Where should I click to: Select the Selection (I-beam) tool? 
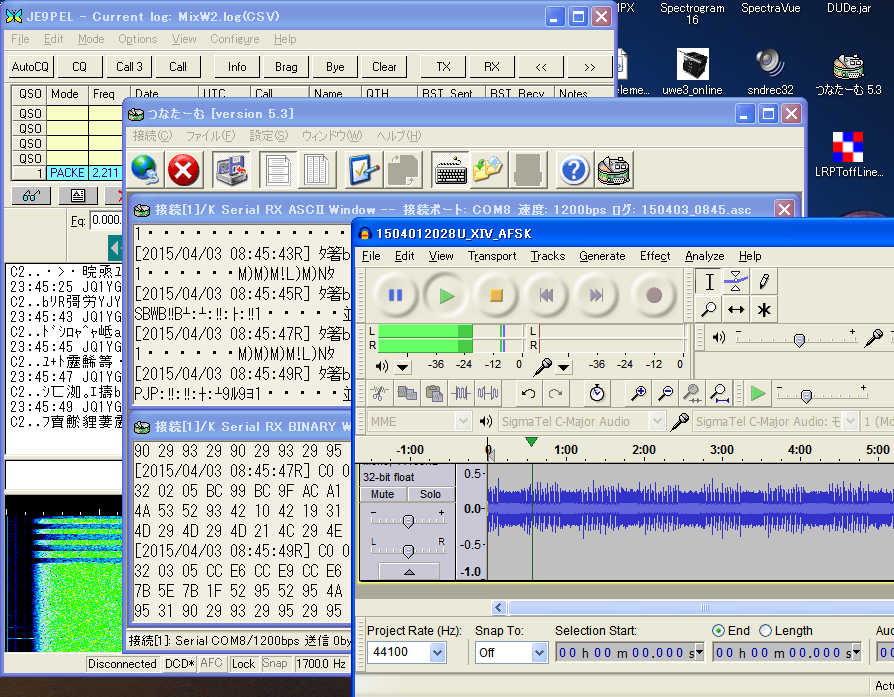pos(709,282)
